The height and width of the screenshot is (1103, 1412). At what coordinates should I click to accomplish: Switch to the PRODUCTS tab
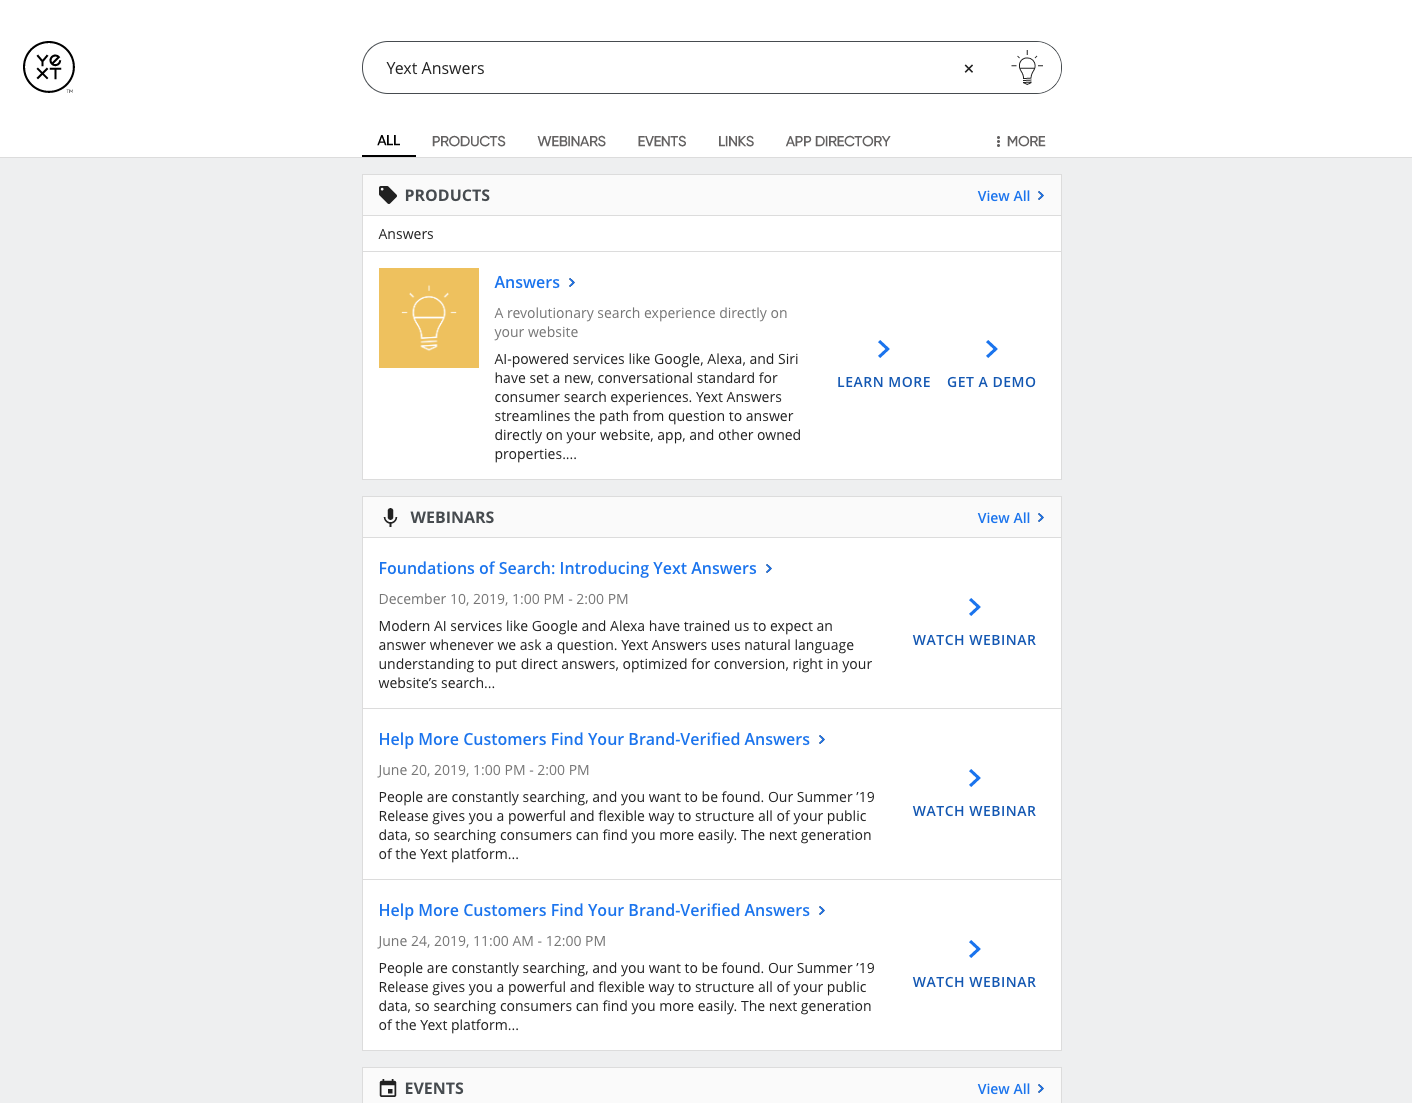[x=468, y=141]
